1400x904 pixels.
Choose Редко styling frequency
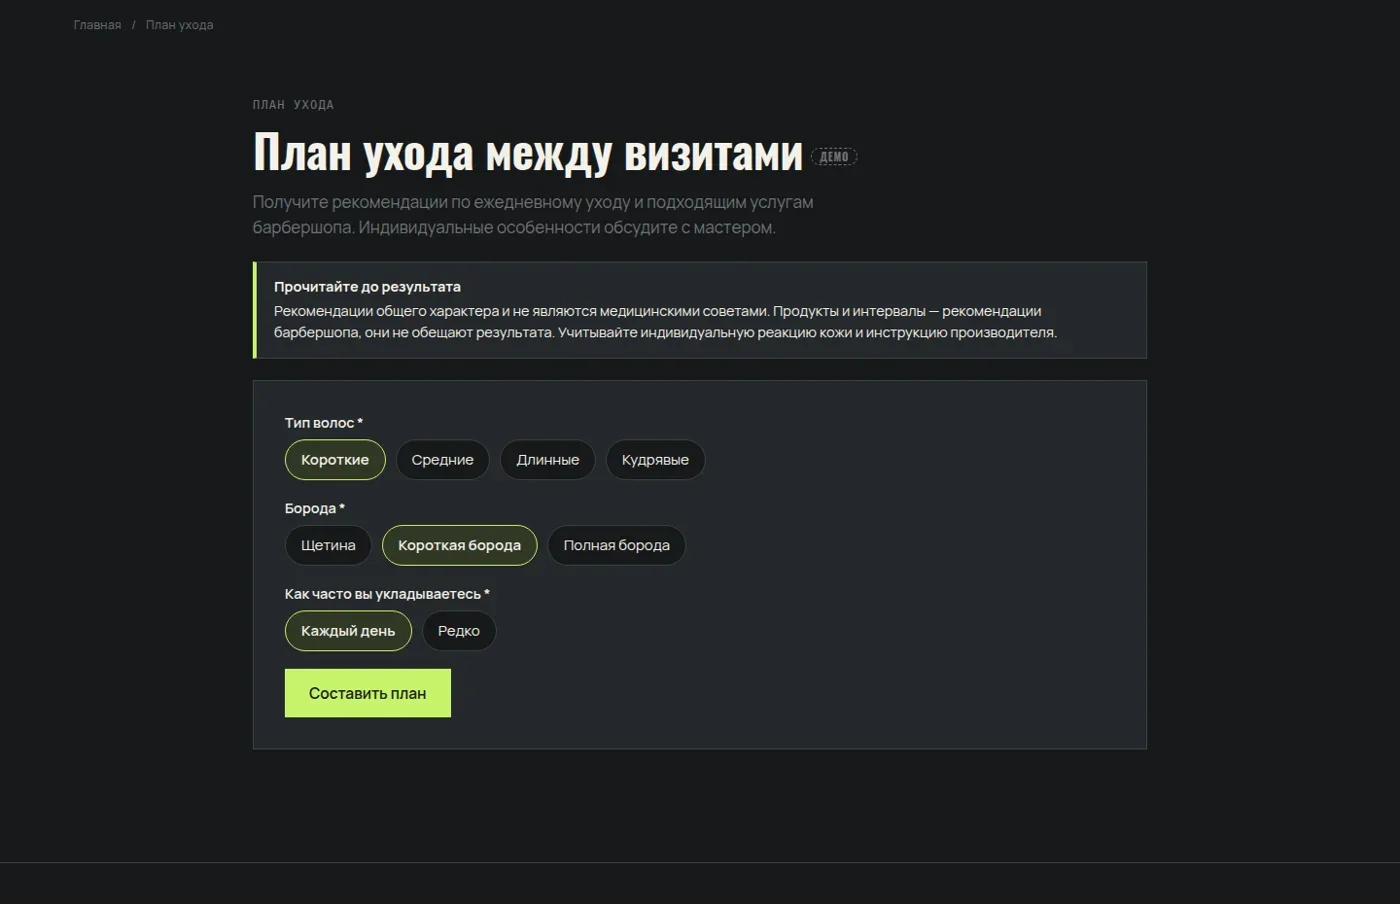(459, 631)
